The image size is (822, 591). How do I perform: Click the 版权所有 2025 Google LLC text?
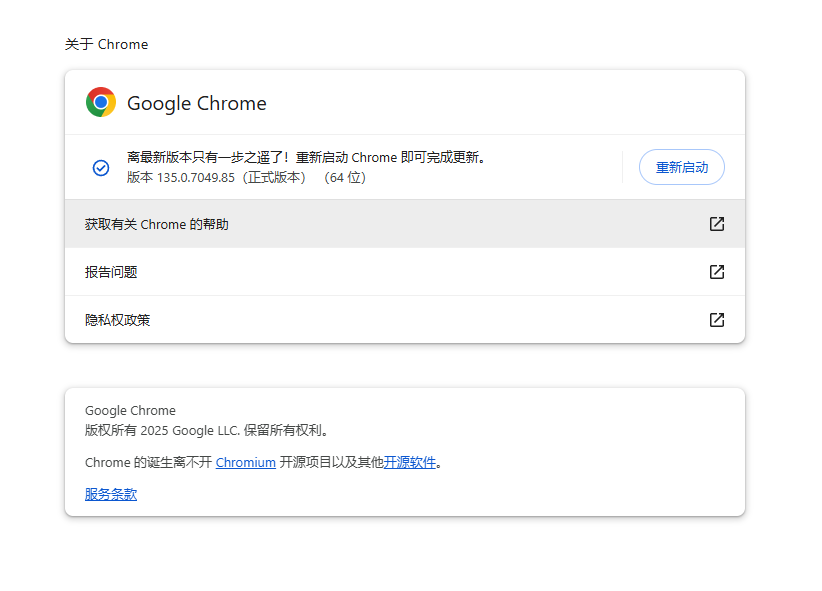tap(207, 431)
